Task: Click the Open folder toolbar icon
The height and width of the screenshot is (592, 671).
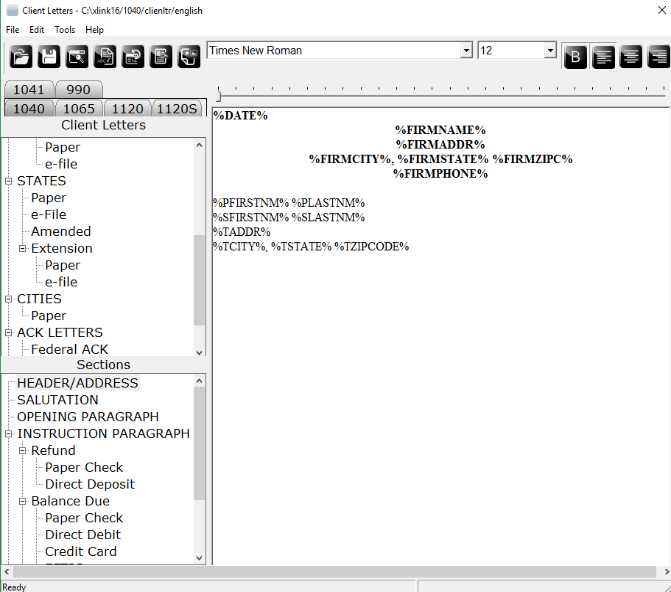Action: pos(21,57)
